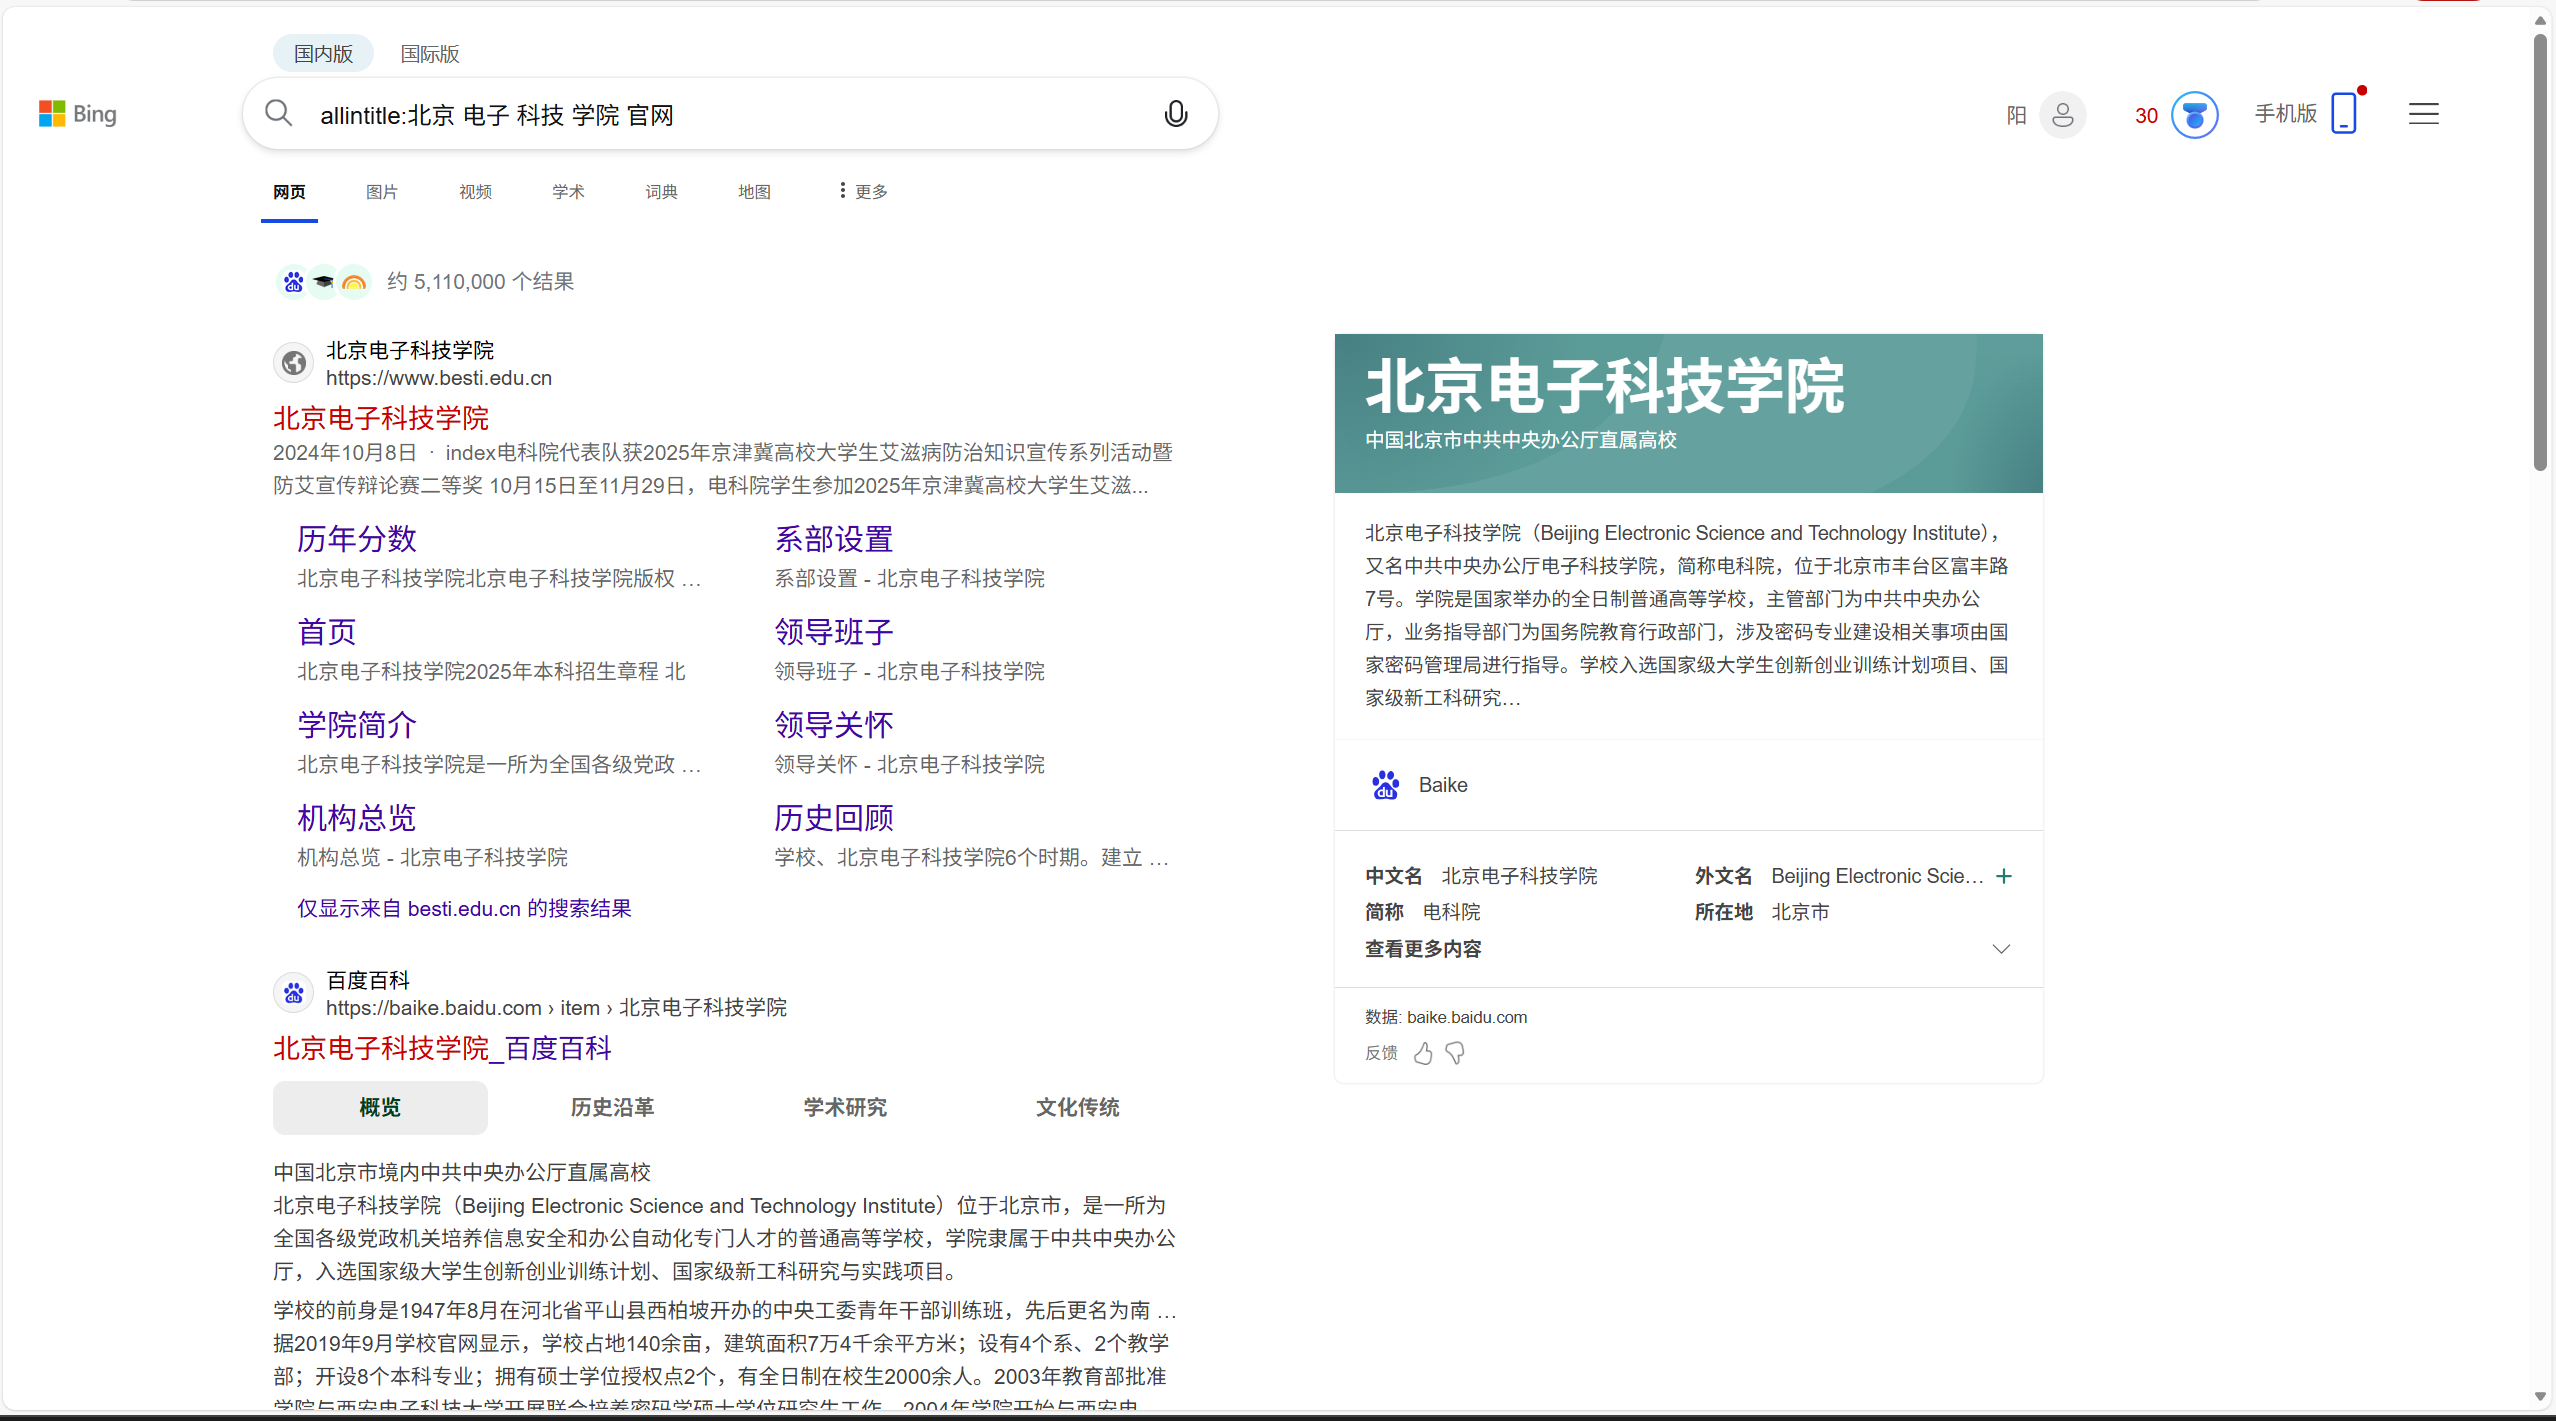Expand 查看更多内容 chevron in knowledge panel

tap(2001, 949)
